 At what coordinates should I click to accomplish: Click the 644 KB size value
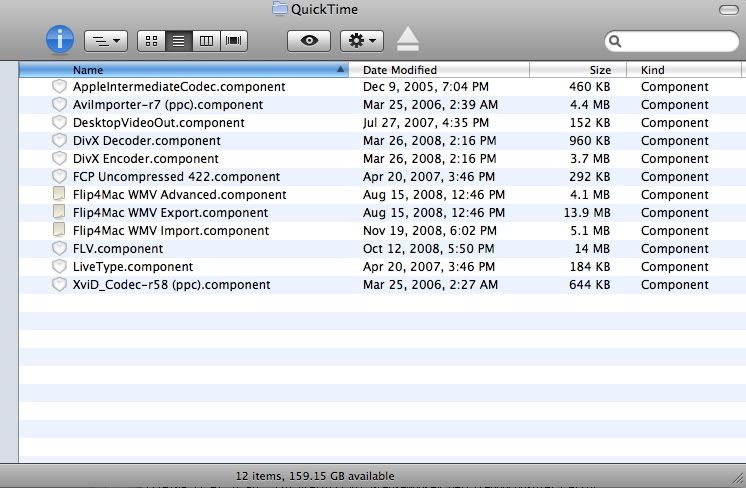[589, 285]
